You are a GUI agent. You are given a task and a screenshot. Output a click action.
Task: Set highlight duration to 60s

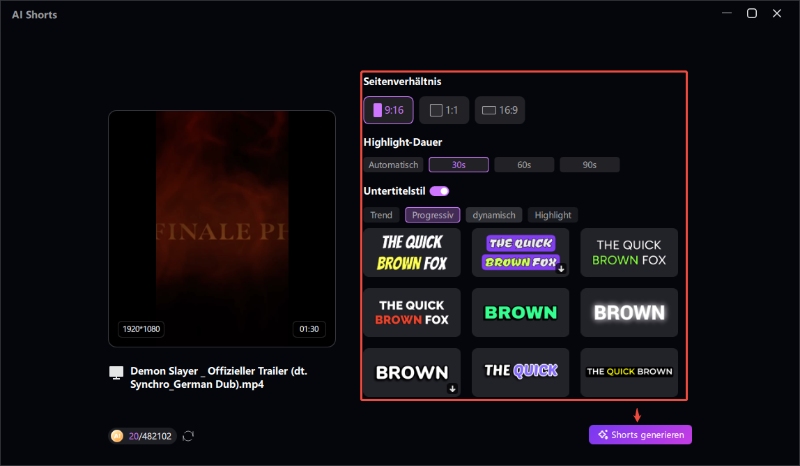(524, 165)
